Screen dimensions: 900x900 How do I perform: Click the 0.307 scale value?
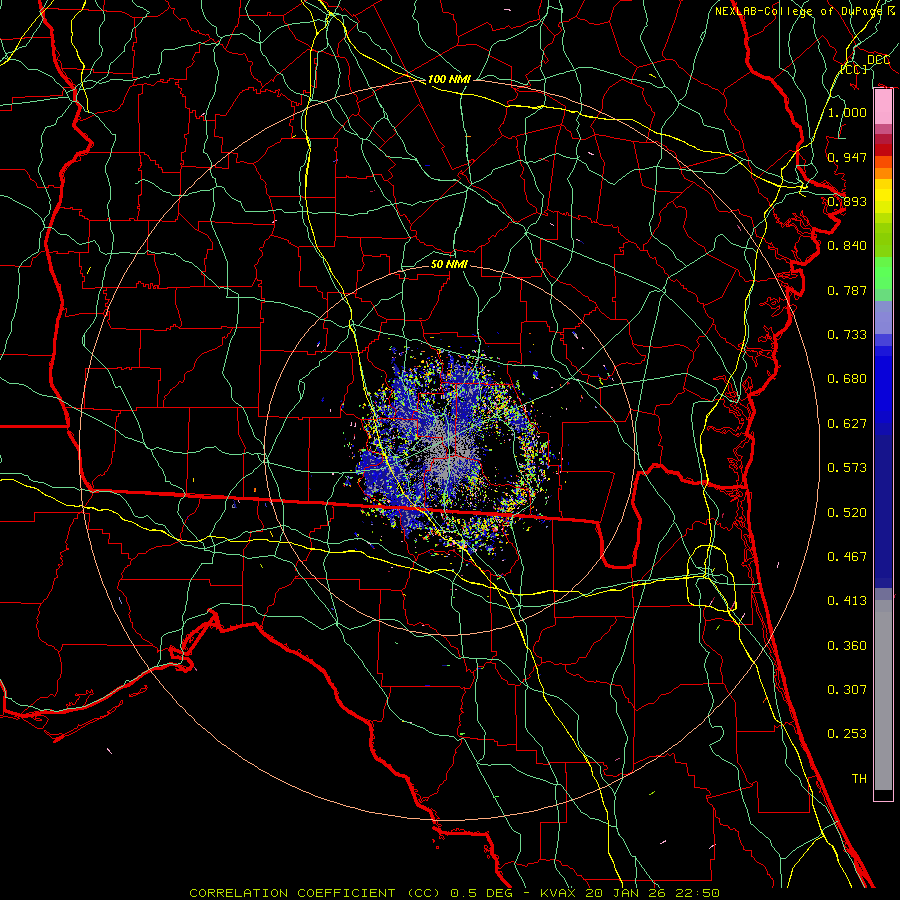pos(847,690)
